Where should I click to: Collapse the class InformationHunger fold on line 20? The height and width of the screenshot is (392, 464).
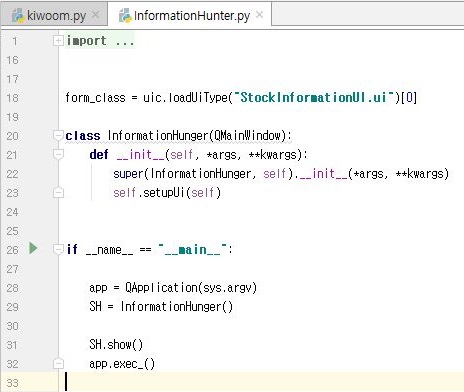click(x=58, y=135)
